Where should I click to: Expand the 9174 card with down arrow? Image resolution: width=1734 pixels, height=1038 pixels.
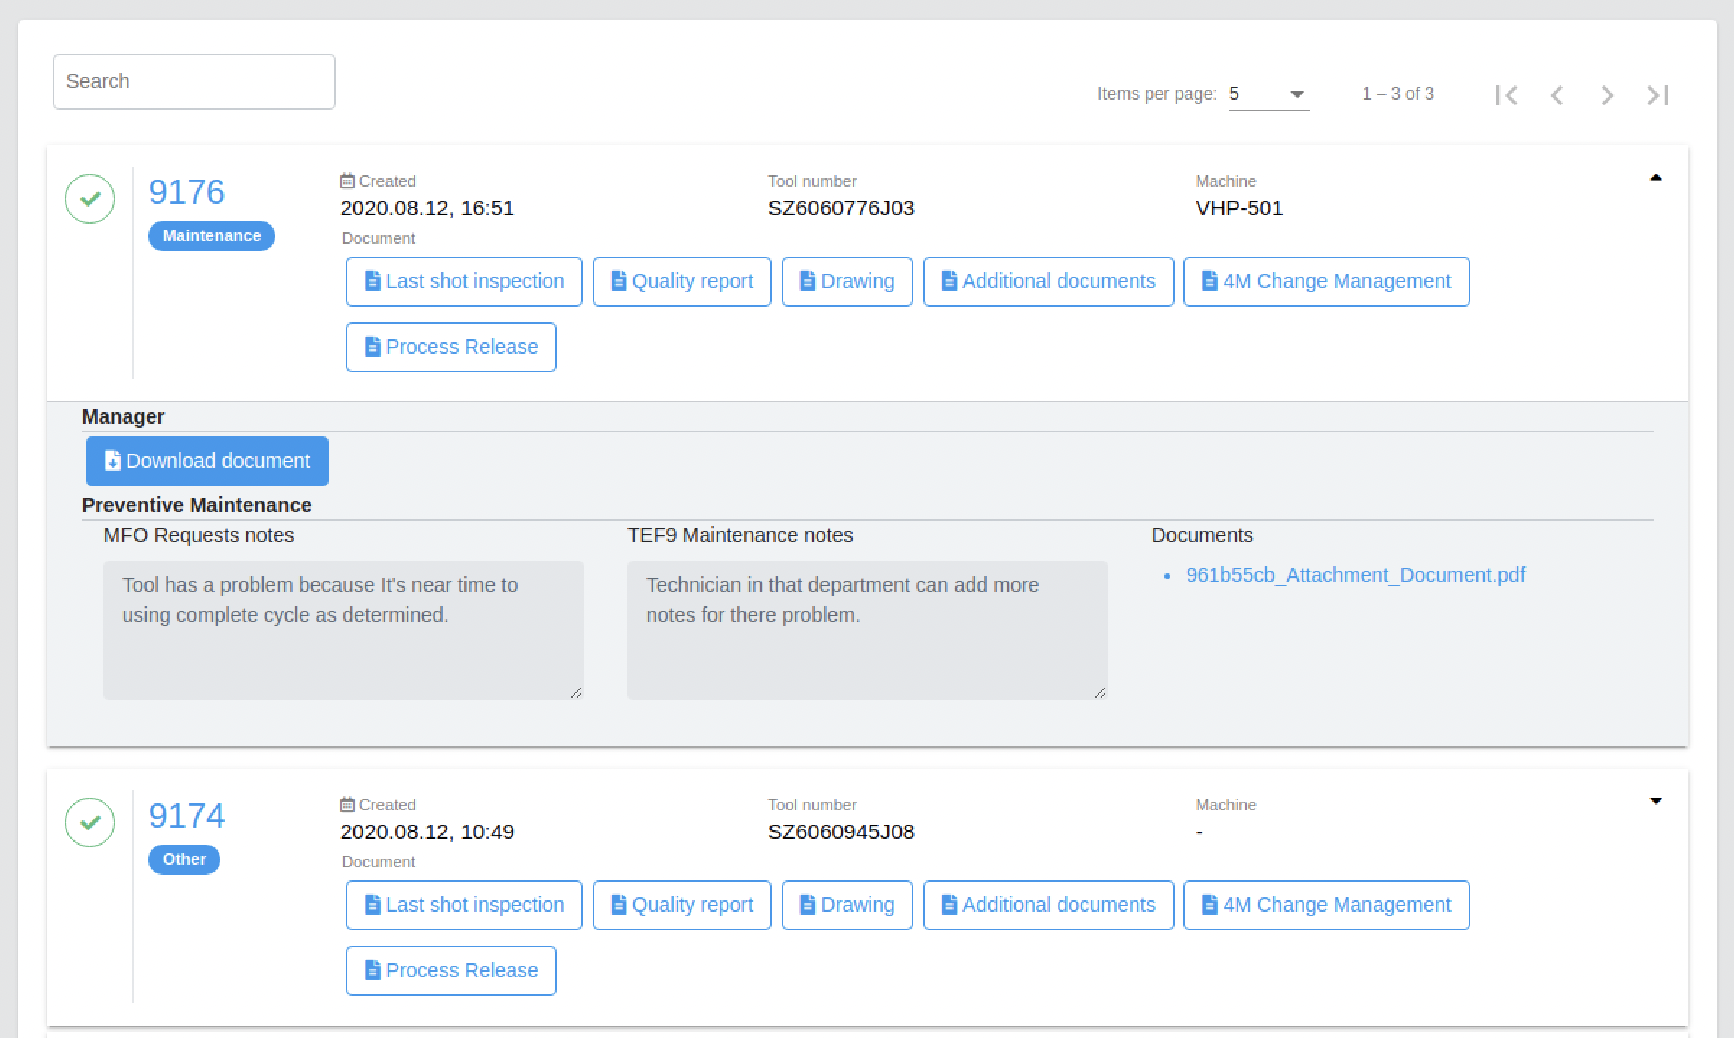pyautogui.click(x=1656, y=801)
